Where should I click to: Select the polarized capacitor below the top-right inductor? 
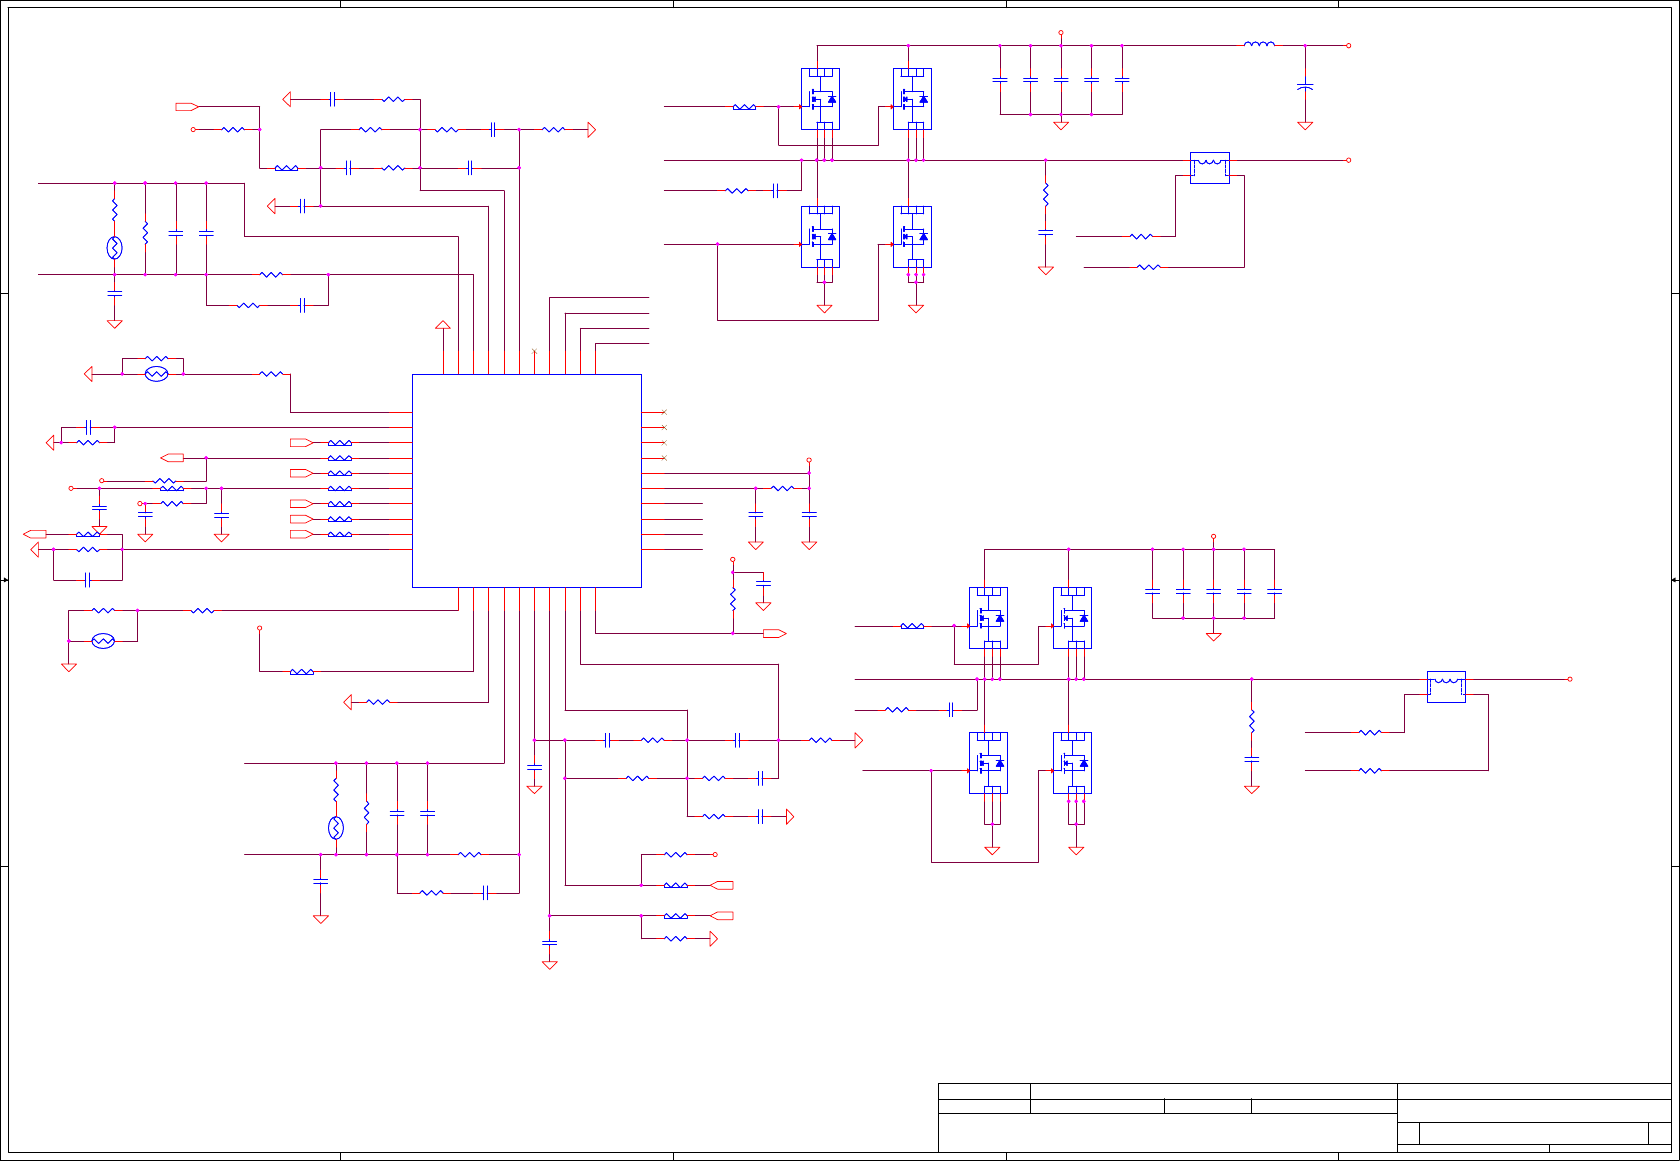click(x=1305, y=87)
